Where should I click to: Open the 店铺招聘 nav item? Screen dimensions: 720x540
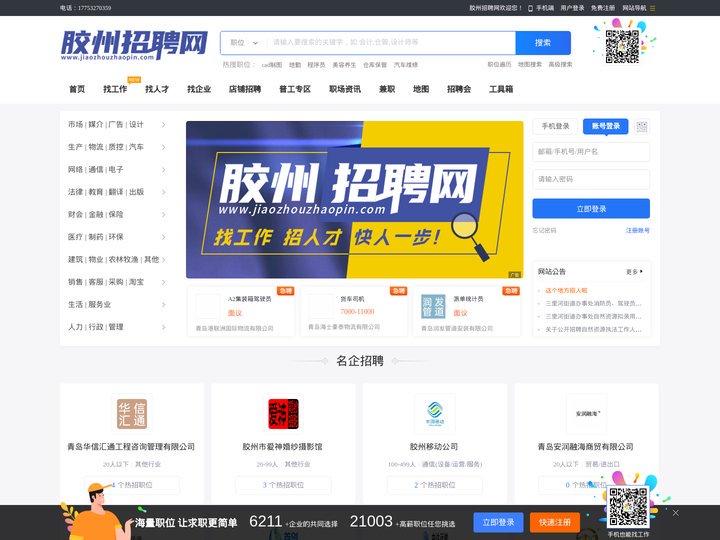coord(245,89)
